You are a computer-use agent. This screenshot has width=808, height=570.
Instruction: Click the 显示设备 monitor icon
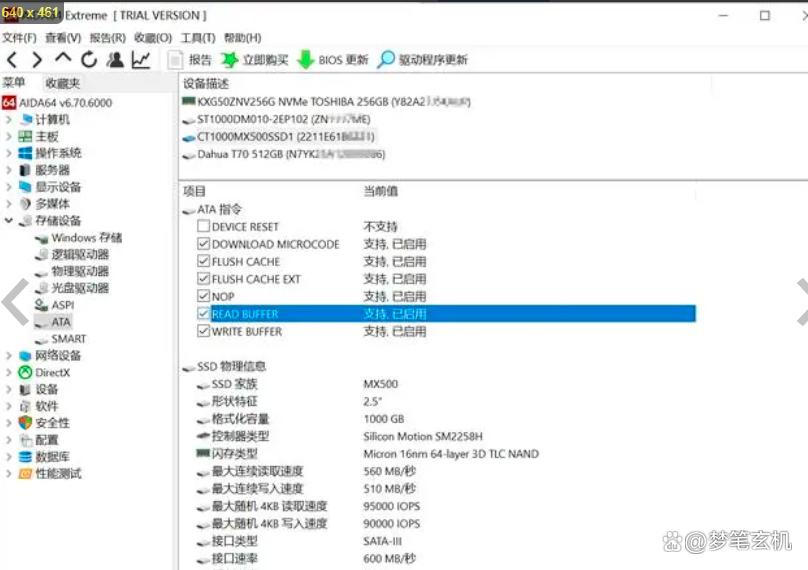point(25,187)
